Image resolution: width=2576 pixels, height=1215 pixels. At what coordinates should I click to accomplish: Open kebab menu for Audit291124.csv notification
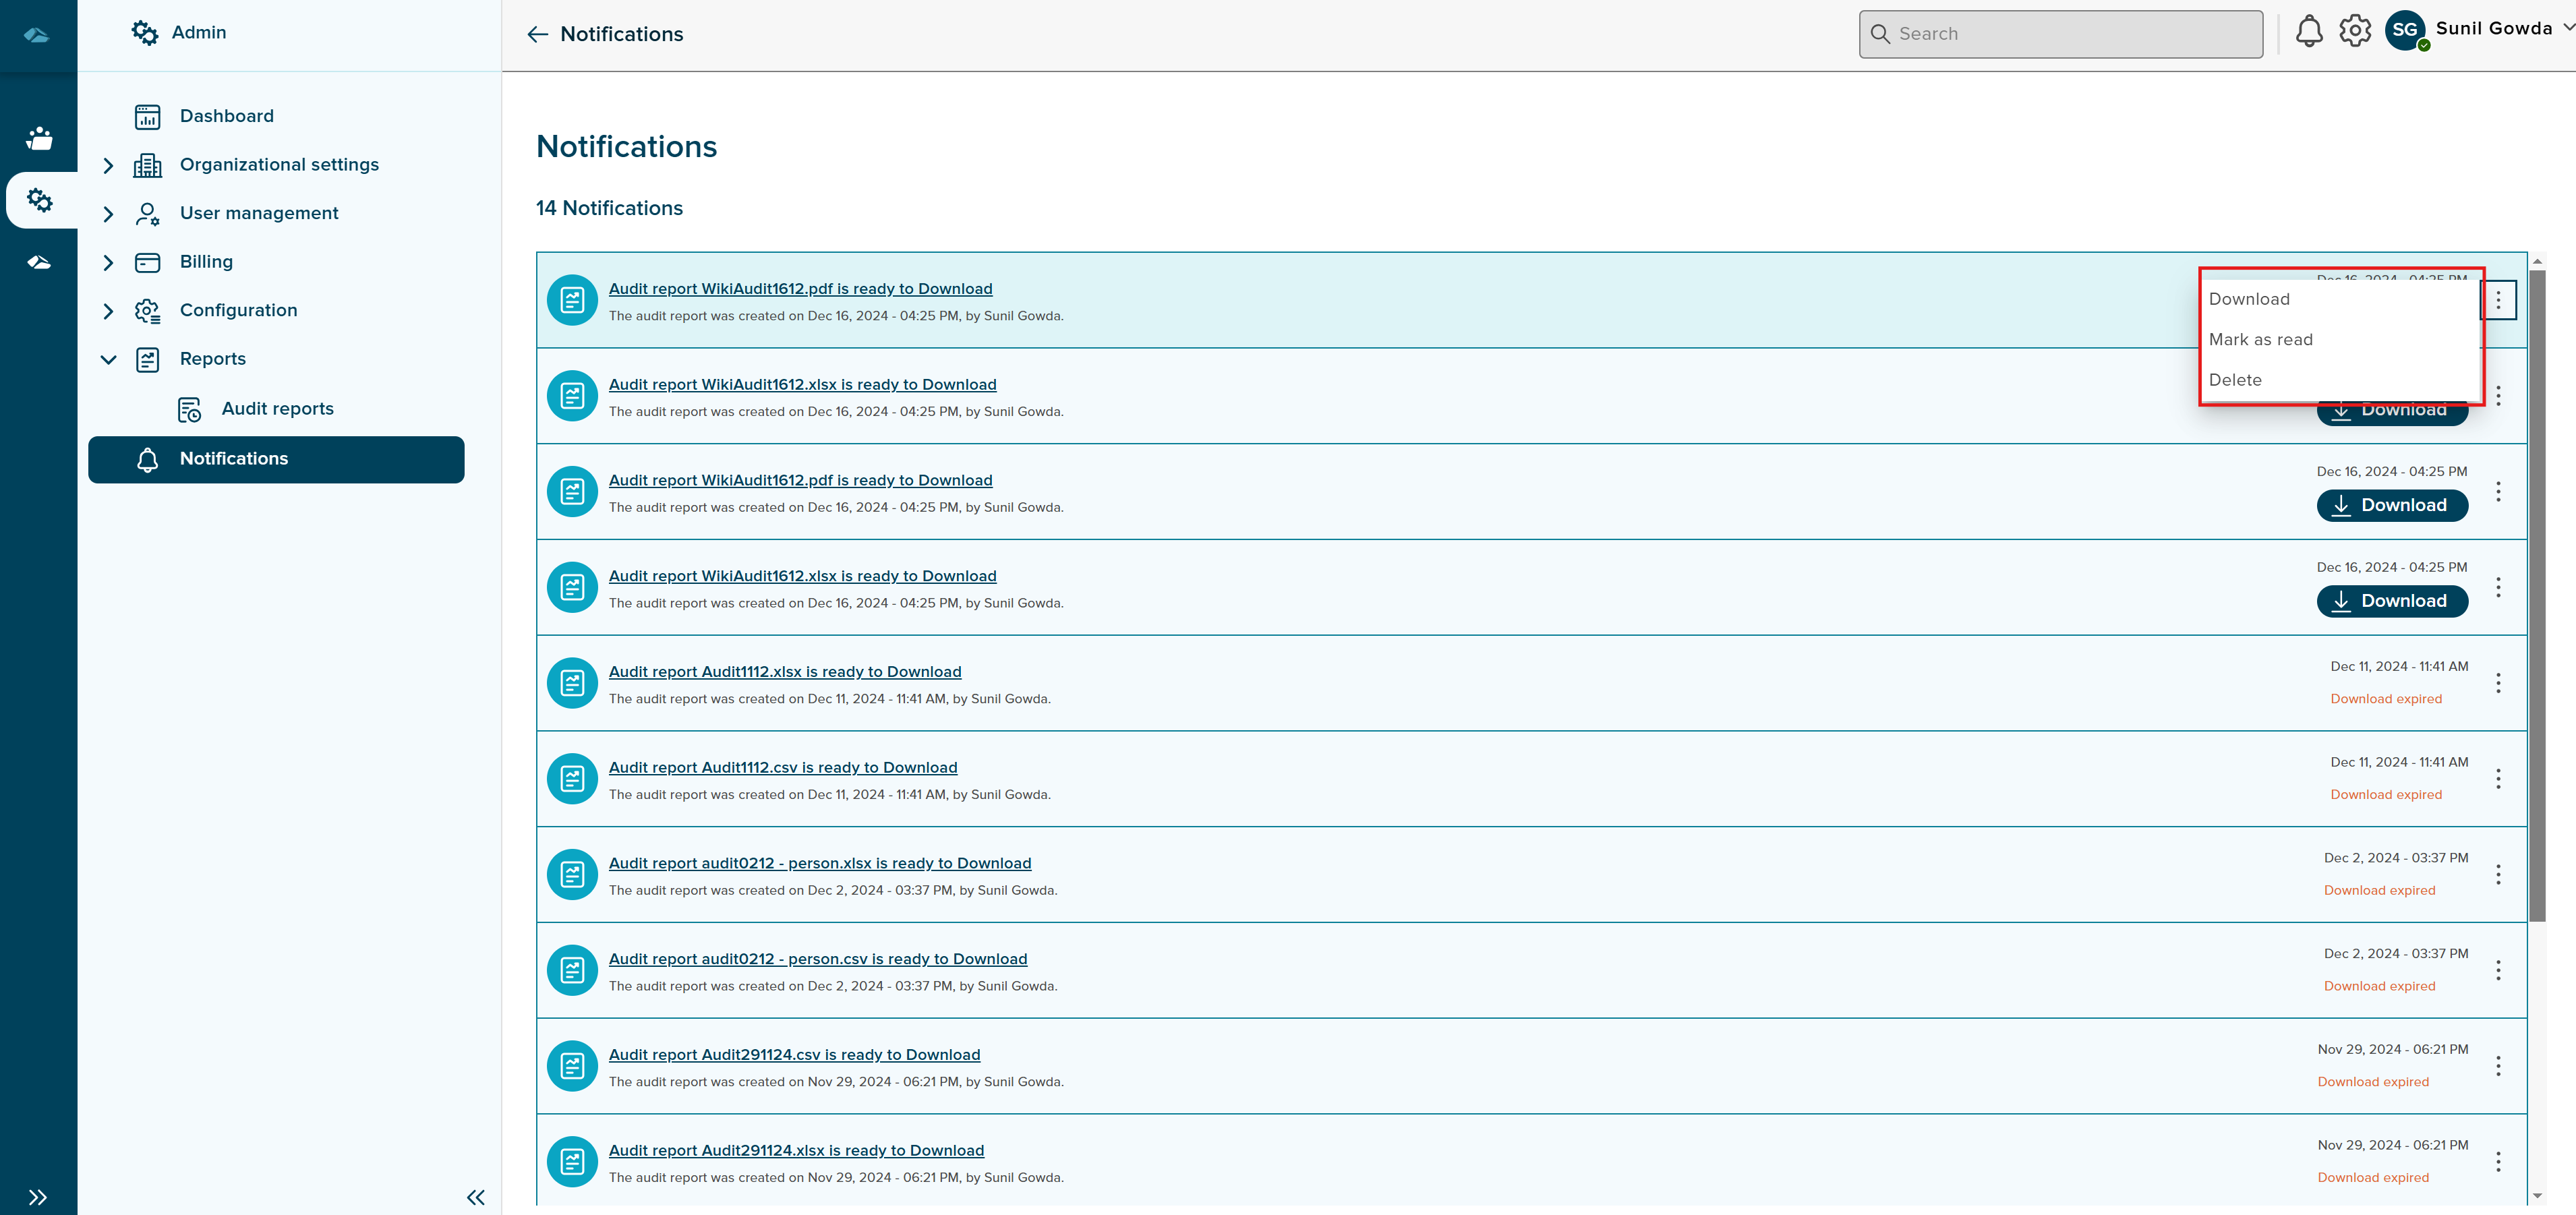coord(2497,1066)
